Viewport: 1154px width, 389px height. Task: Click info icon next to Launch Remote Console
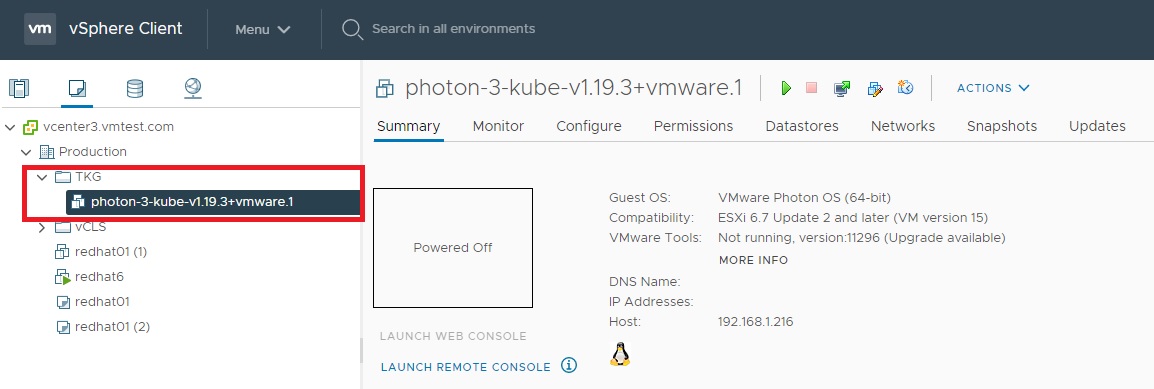(569, 365)
